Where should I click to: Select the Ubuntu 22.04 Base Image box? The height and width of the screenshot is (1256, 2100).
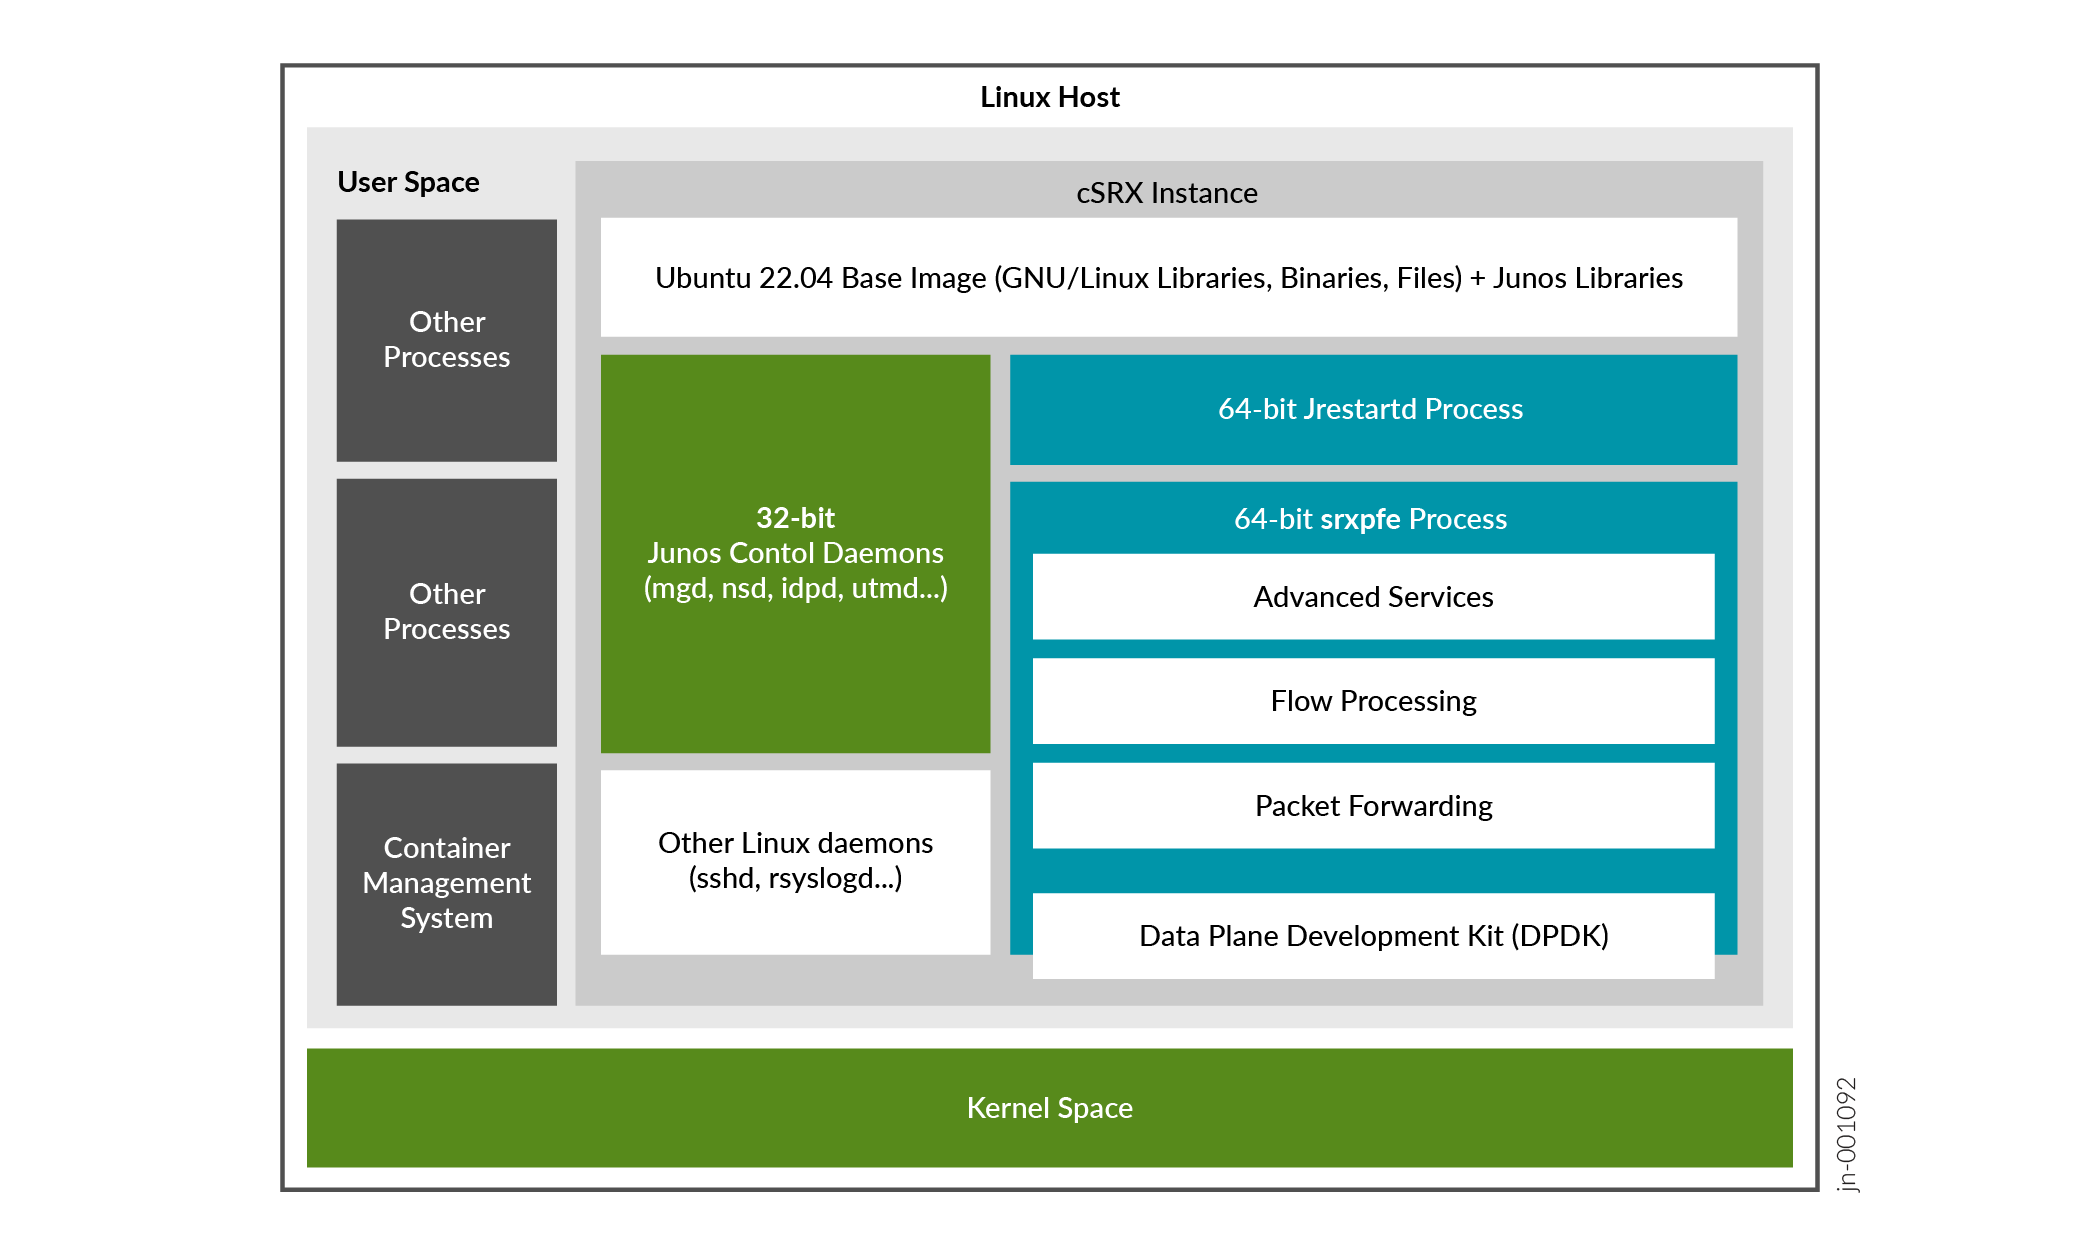pos(1168,277)
